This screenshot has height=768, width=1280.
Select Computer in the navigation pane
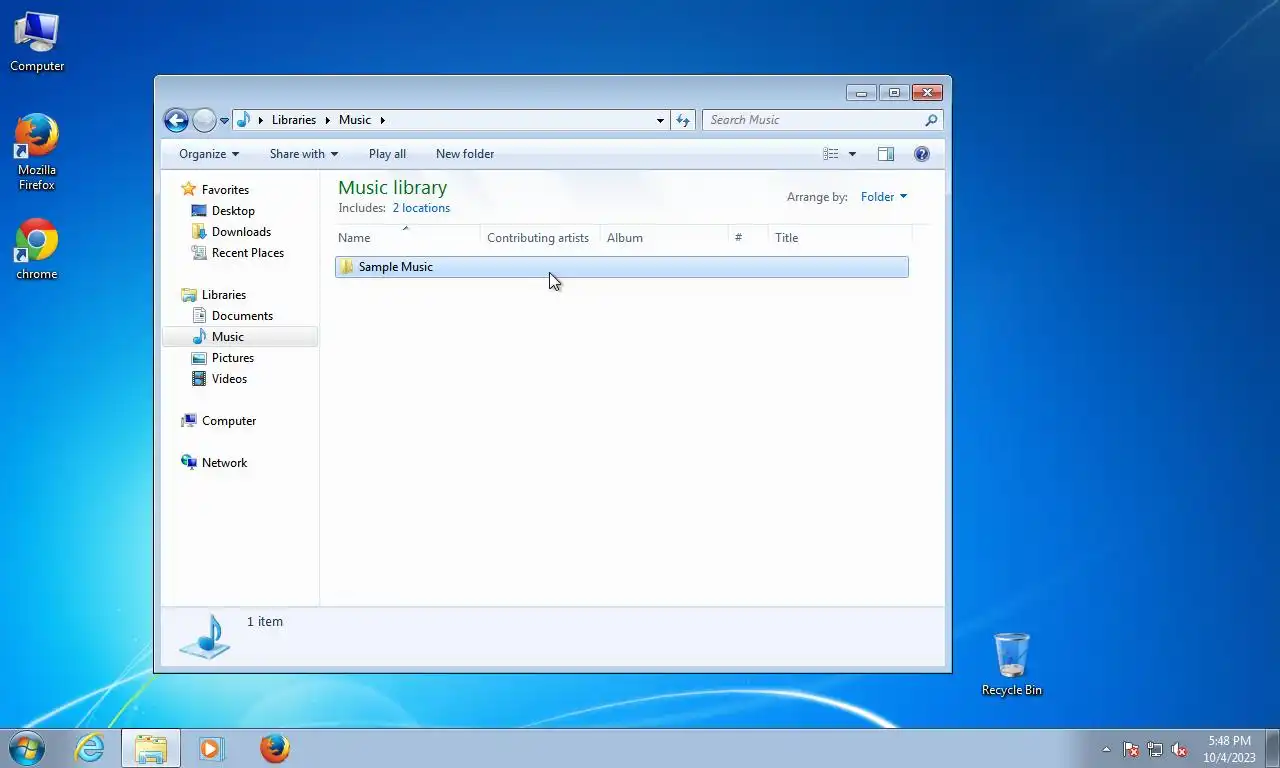click(x=229, y=421)
